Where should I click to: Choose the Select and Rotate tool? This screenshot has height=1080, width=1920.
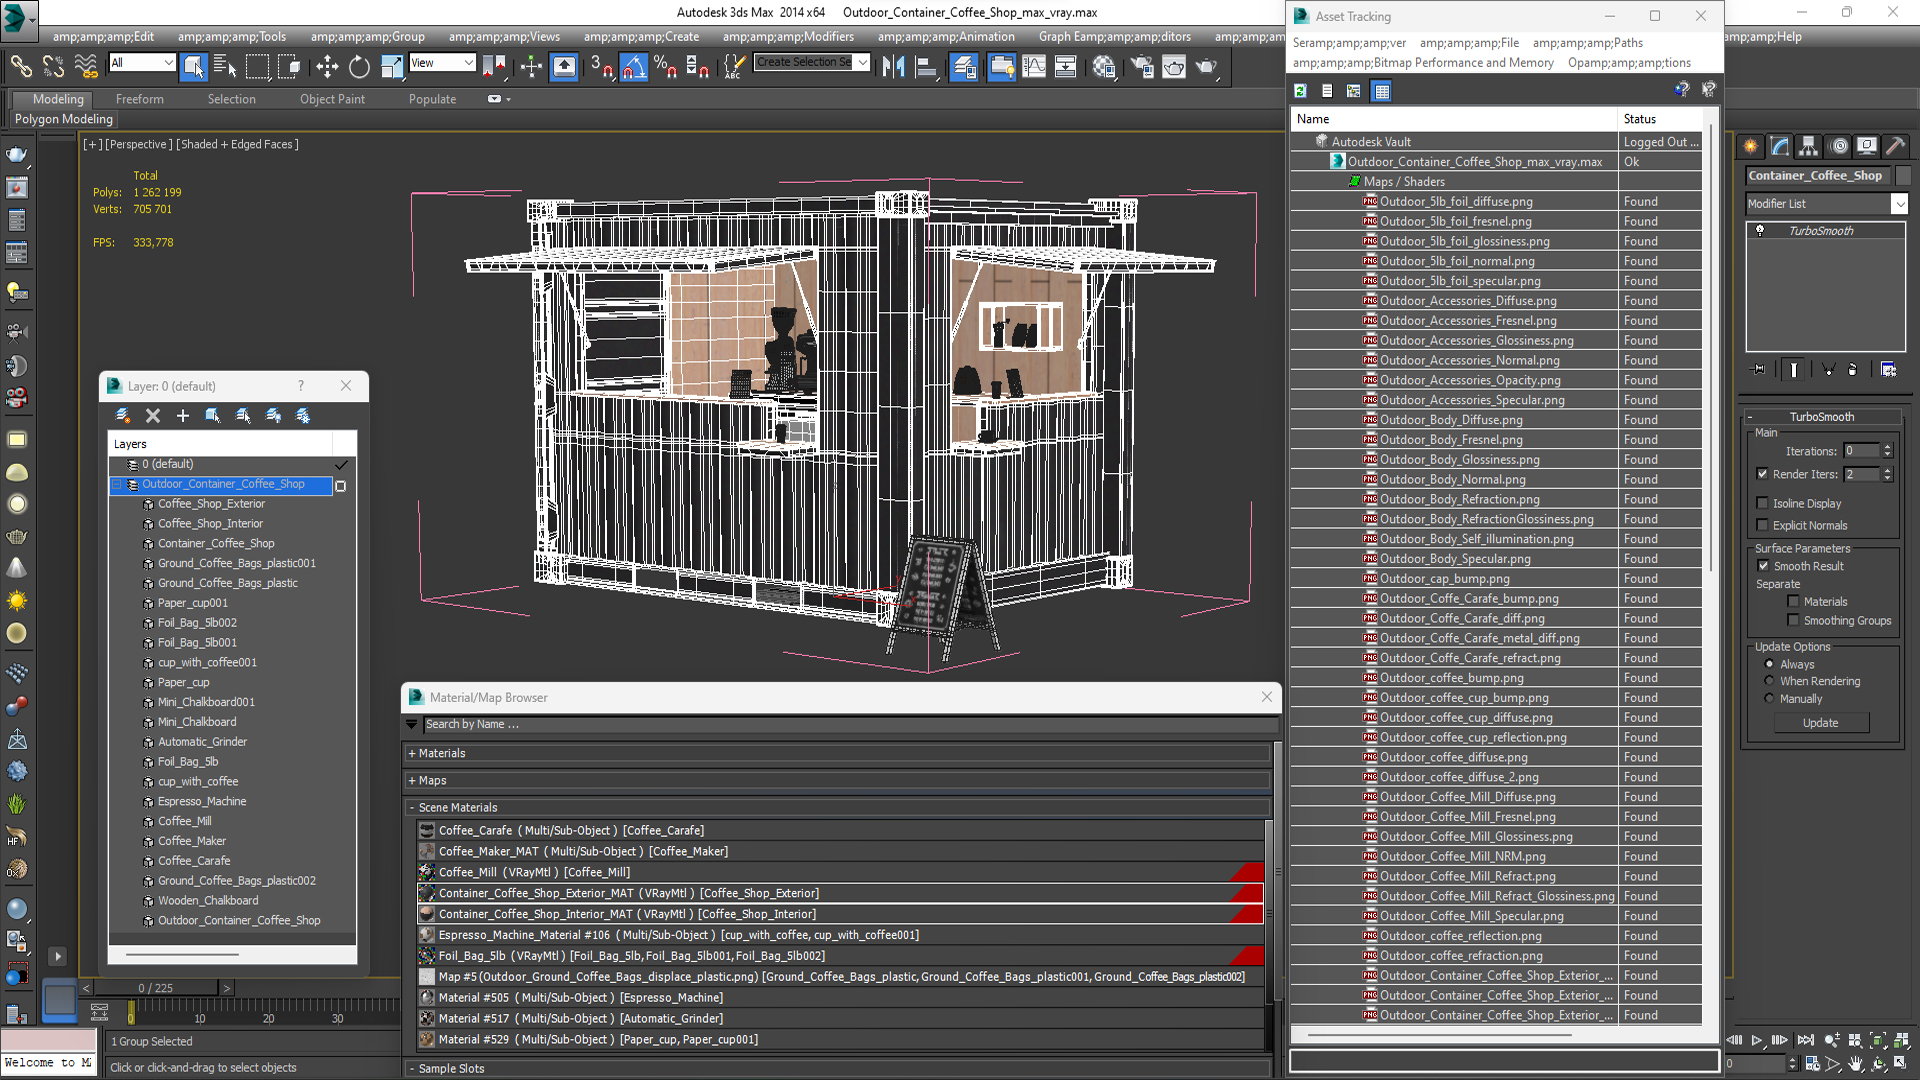[359, 66]
